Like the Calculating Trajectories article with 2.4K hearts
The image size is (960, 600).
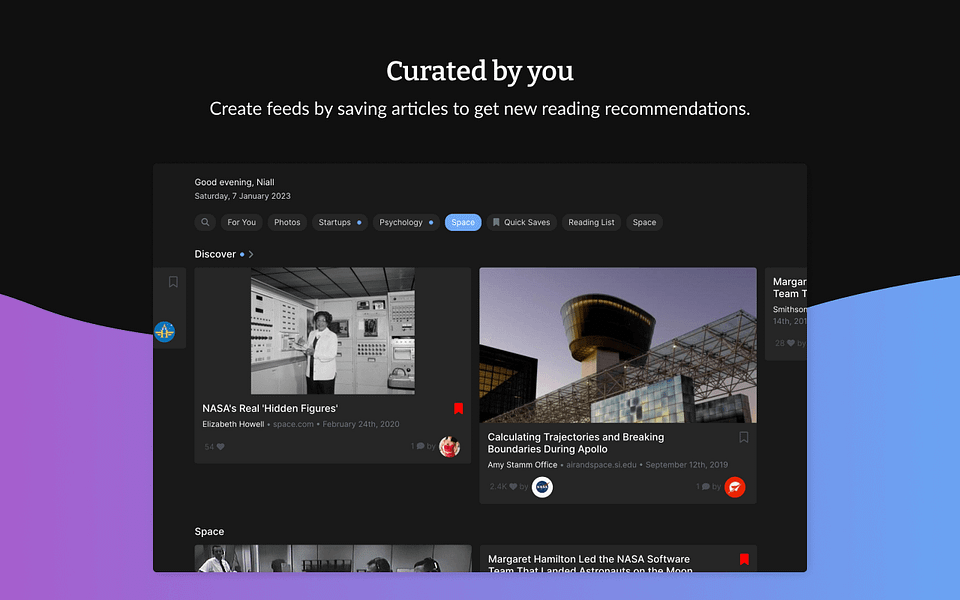pyautogui.click(x=513, y=487)
